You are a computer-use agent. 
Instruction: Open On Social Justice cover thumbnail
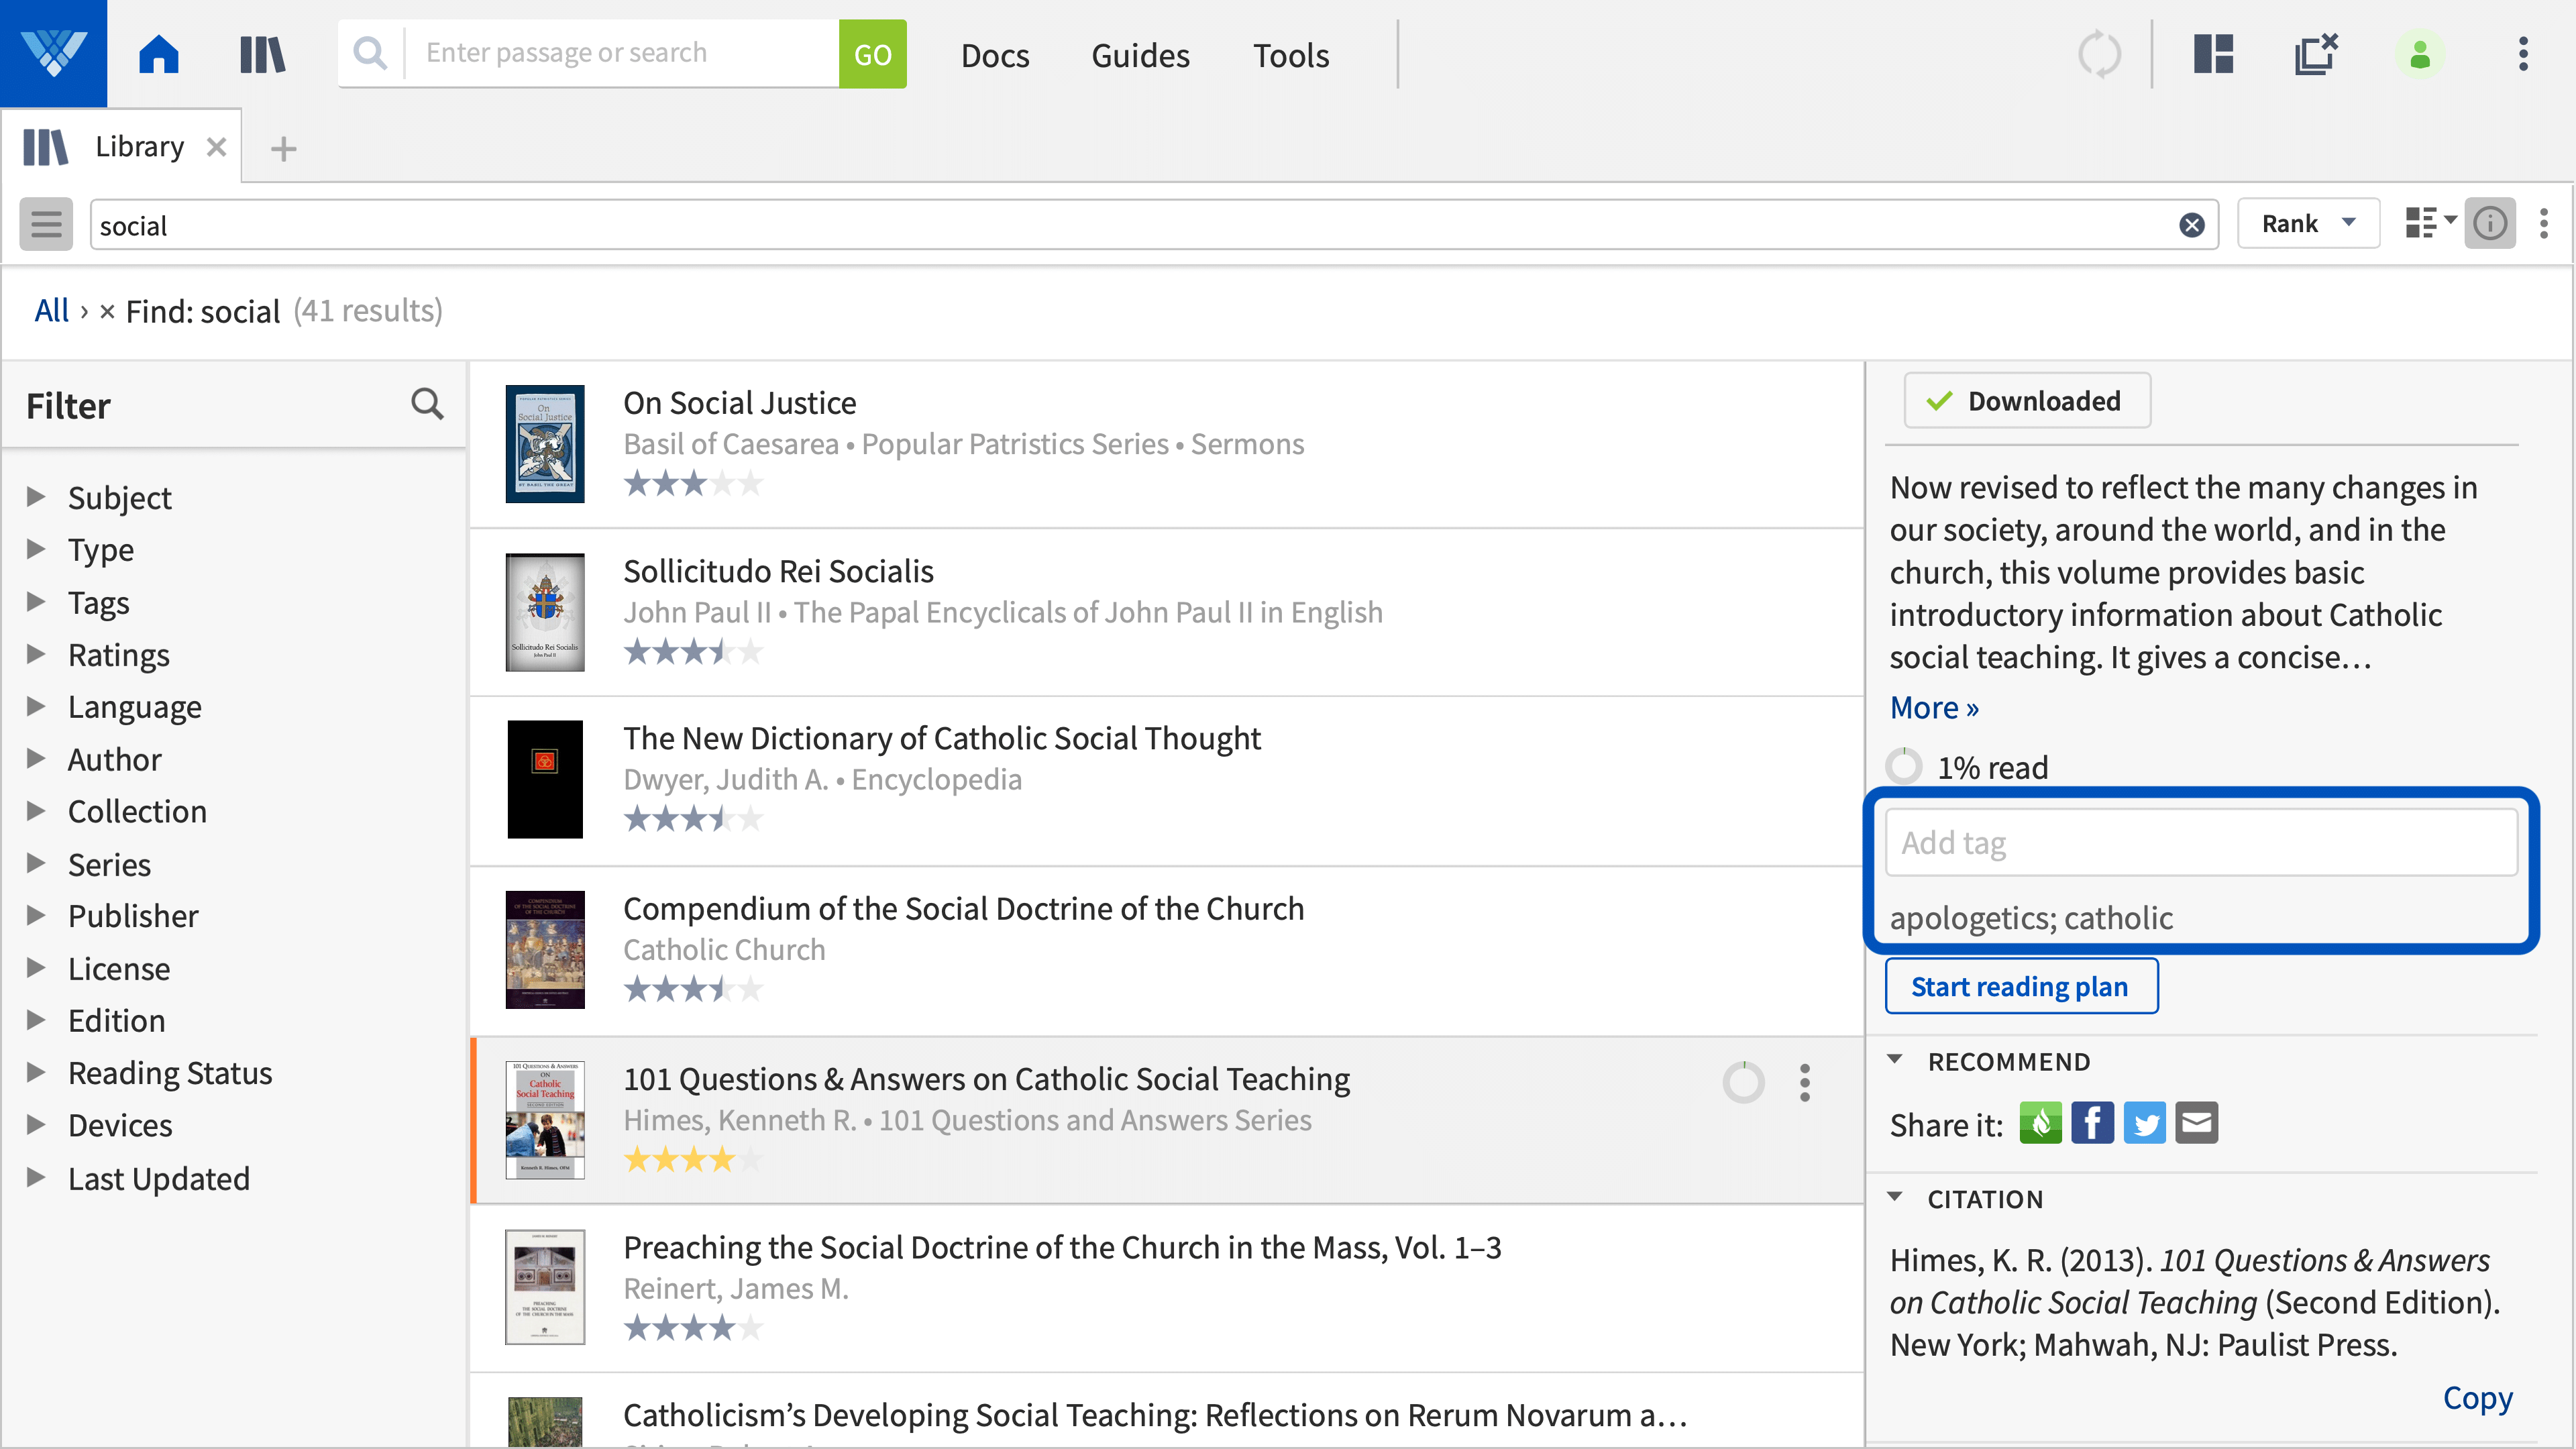[x=545, y=444]
